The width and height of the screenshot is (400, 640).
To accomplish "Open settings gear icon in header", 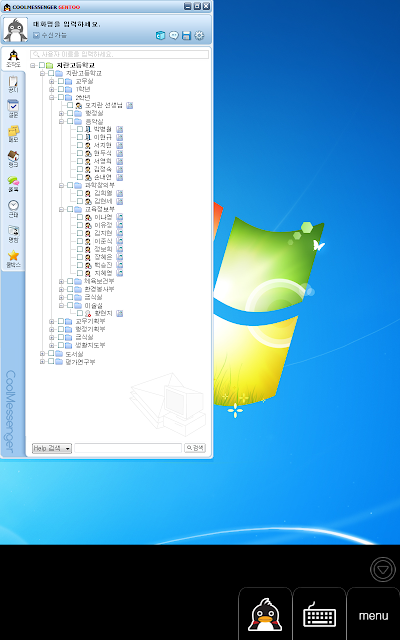I will pos(199,36).
